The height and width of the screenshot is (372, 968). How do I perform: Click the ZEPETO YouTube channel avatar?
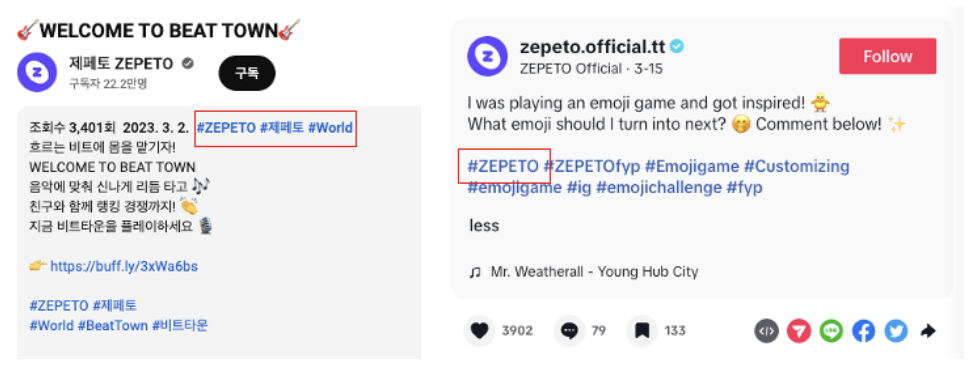pos(37,72)
